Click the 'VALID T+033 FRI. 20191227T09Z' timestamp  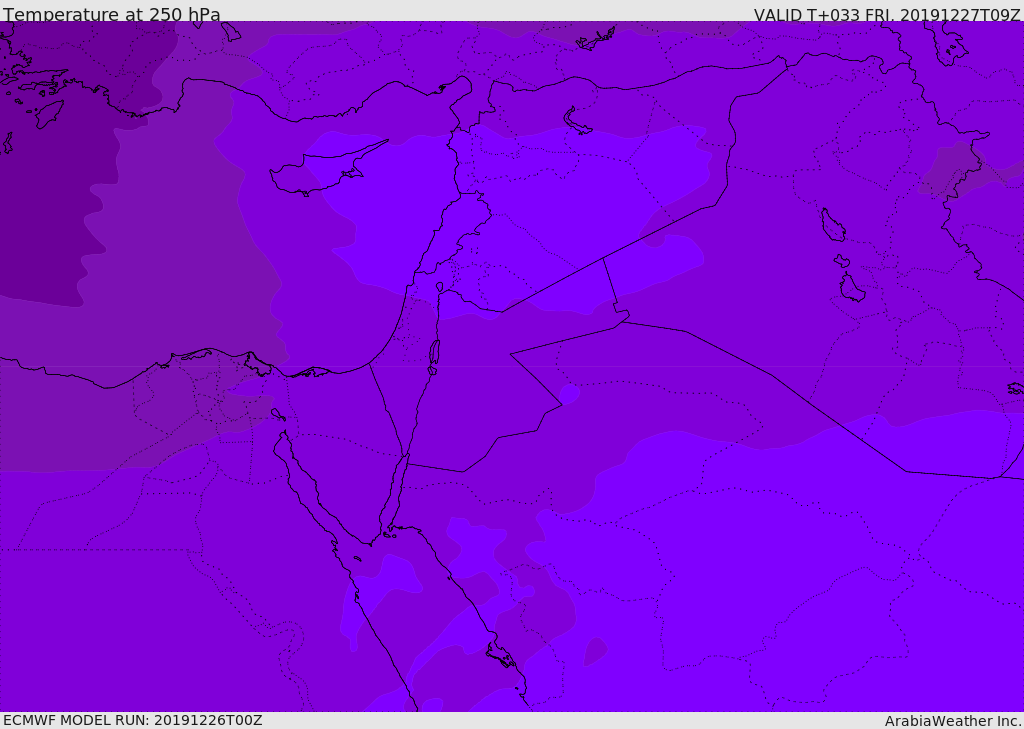[x=887, y=15]
